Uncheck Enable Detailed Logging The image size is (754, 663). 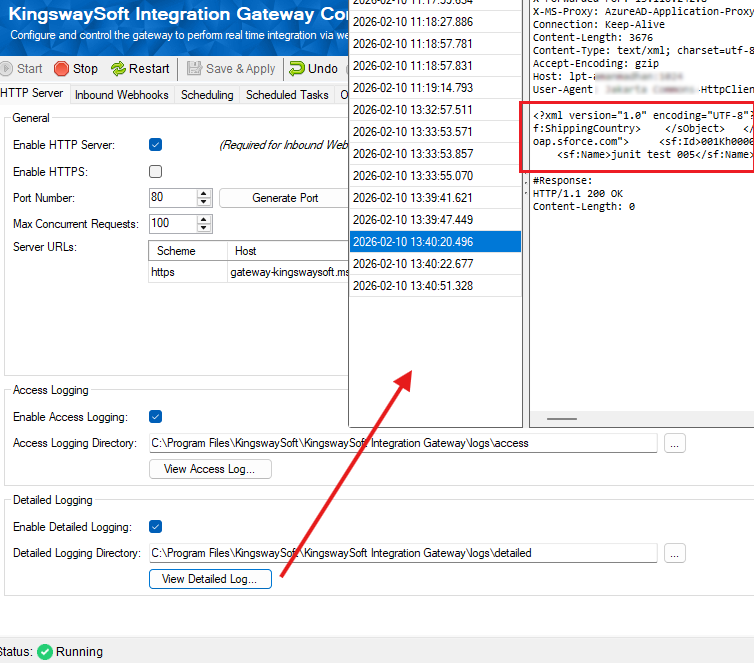[155, 527]
